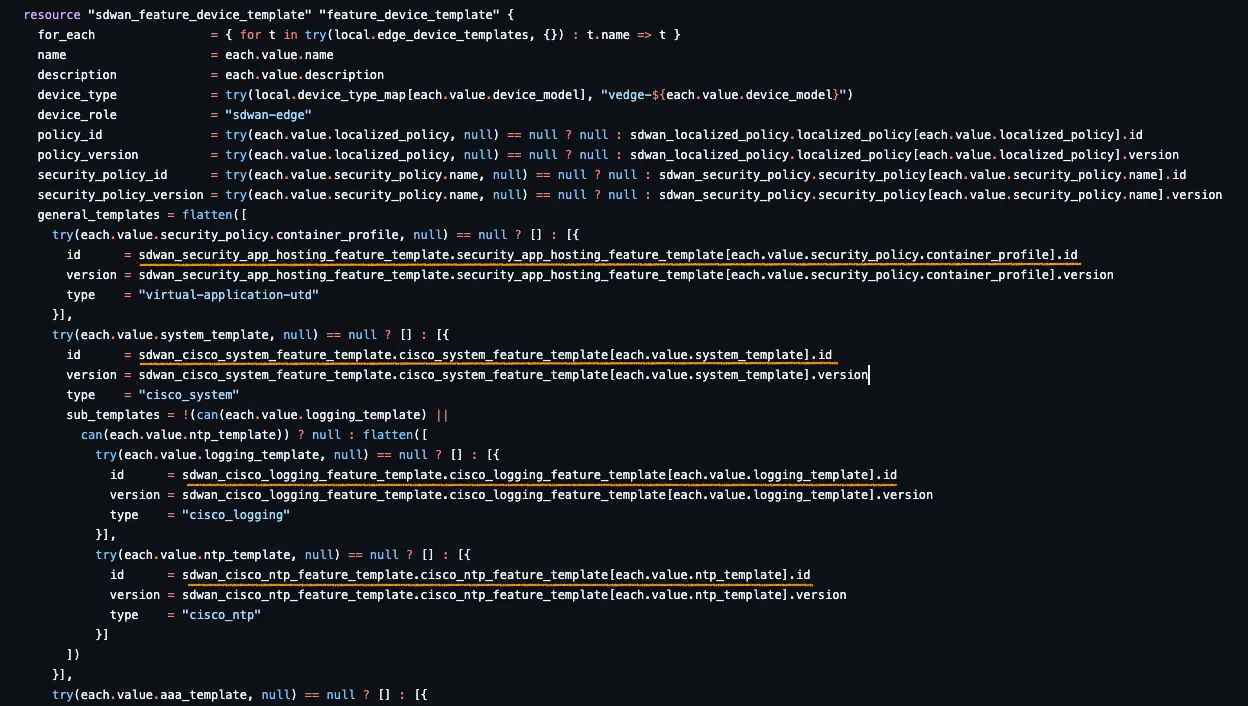Click the underlined cisco logging template id reference
Screen dimensions: 1248x706
[x=540, y=475]
